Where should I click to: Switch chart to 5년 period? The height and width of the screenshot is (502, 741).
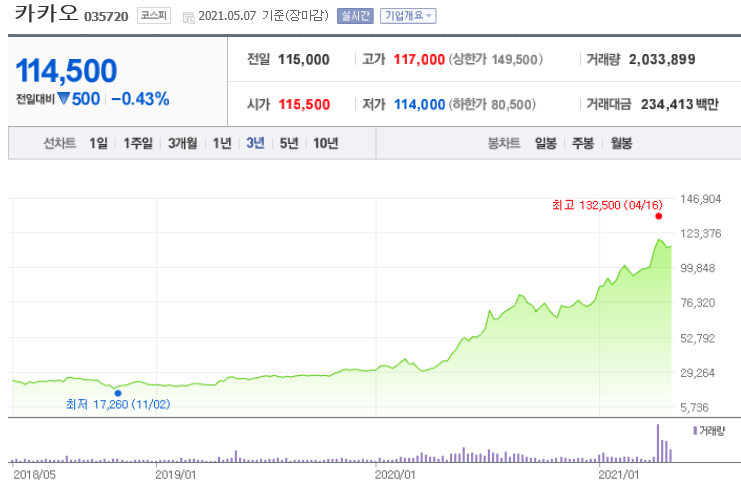[289, 143]
